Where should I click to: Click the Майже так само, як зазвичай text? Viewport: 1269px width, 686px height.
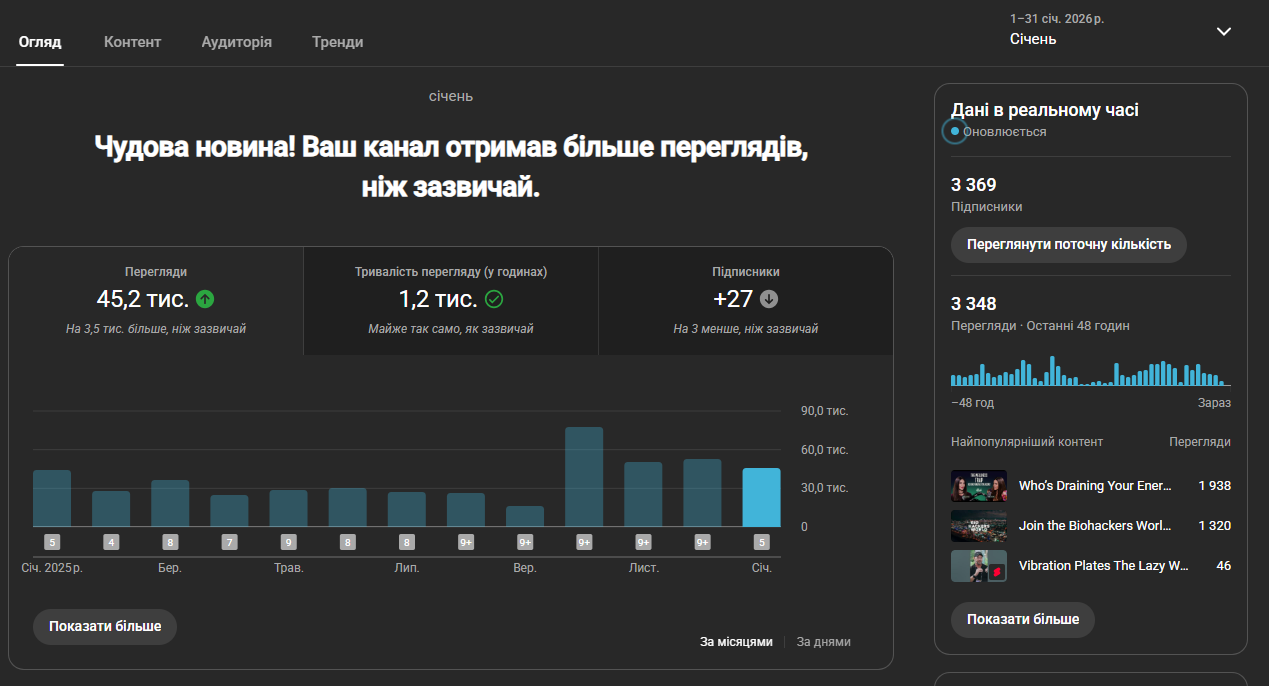[x=451, y=329]
